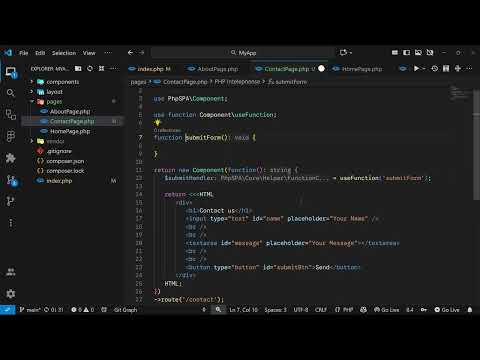Open notifications bell in status bar
This screenshot has width=480, height=360.
[x=470, y=310]
